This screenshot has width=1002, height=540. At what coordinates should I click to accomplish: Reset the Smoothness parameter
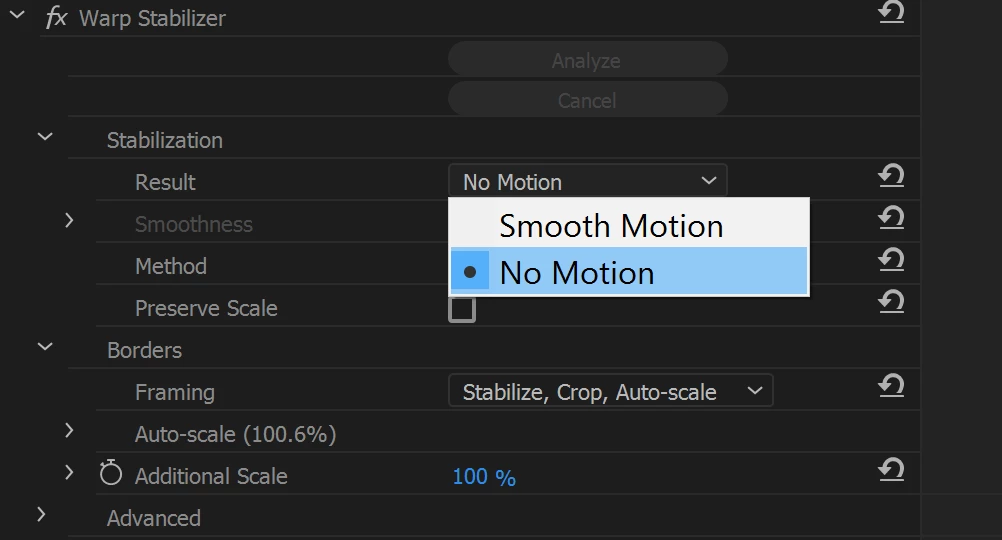(891, 218)
